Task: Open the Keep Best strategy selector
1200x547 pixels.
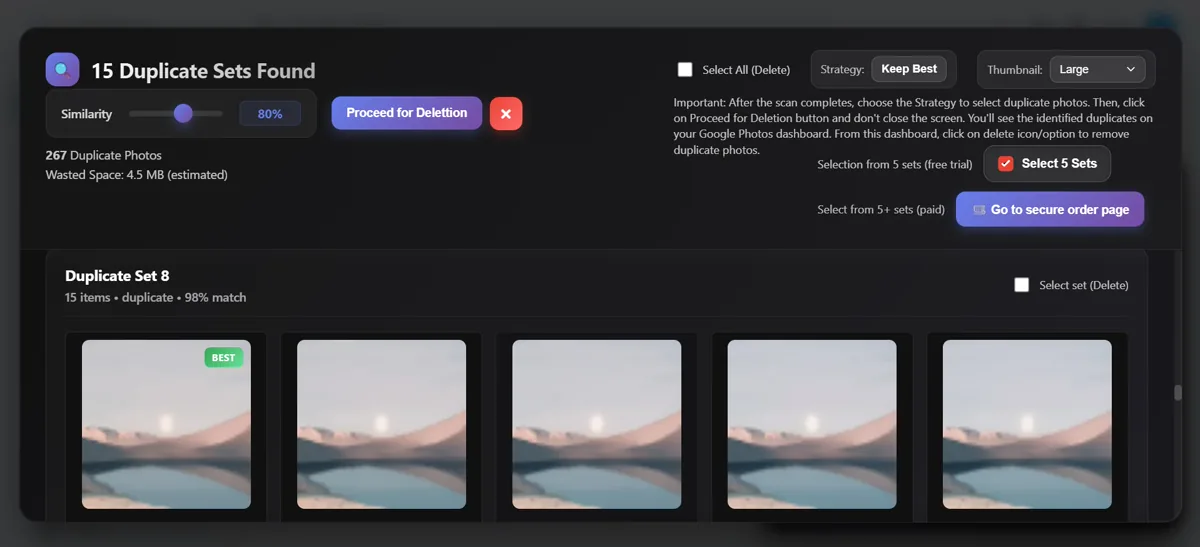Action: 909,69
